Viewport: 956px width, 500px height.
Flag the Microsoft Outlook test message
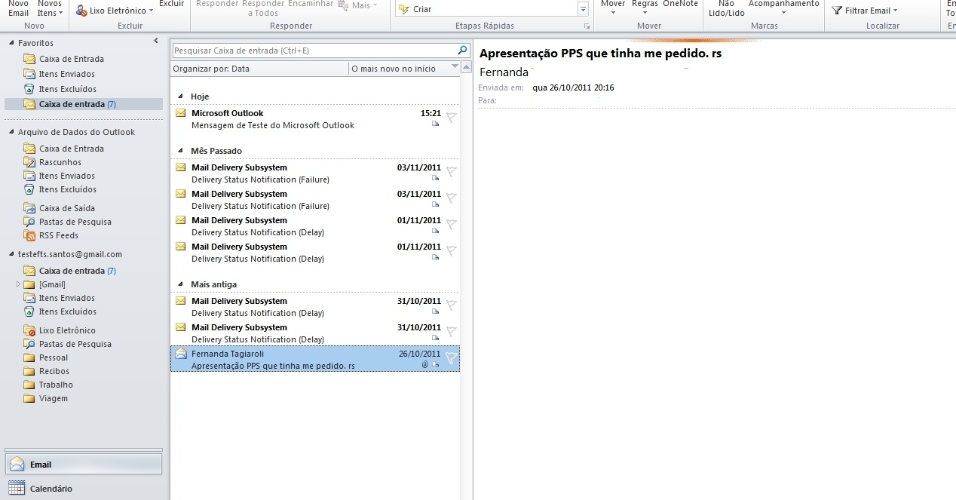pos(451,117)
